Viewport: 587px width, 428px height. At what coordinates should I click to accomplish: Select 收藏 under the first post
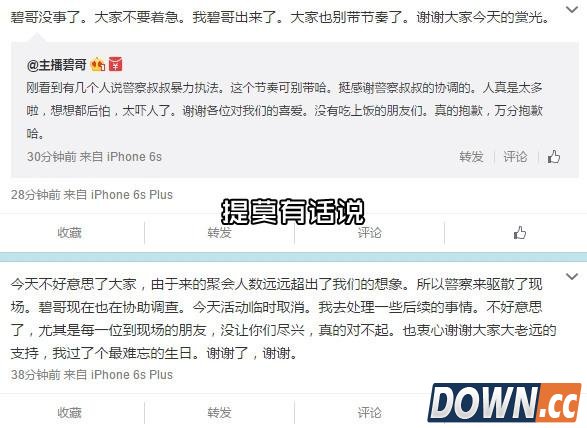pyautogui.click(x=69, y=233)
